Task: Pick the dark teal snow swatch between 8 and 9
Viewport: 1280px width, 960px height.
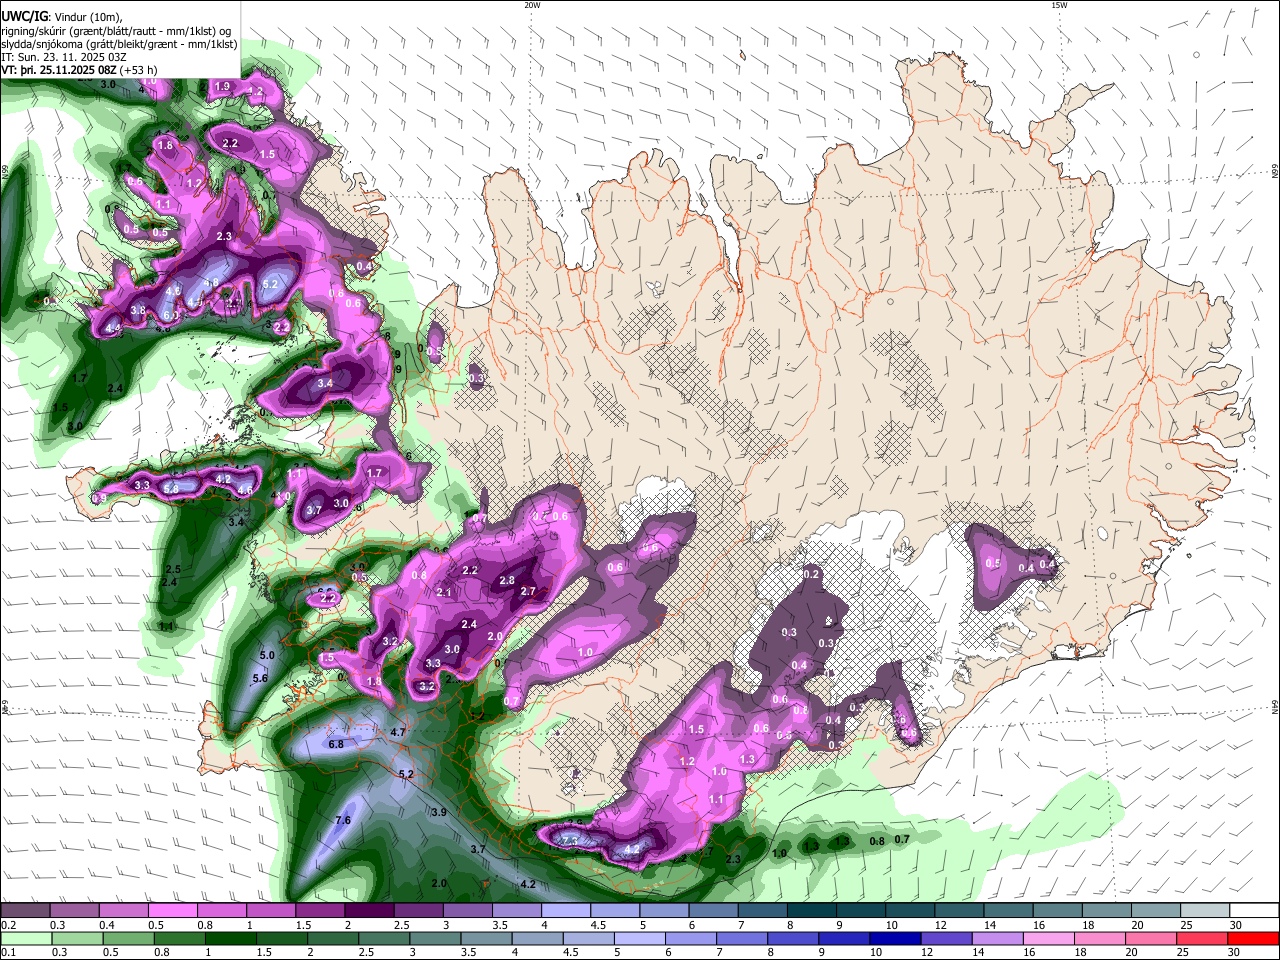Action: [812, 911]
